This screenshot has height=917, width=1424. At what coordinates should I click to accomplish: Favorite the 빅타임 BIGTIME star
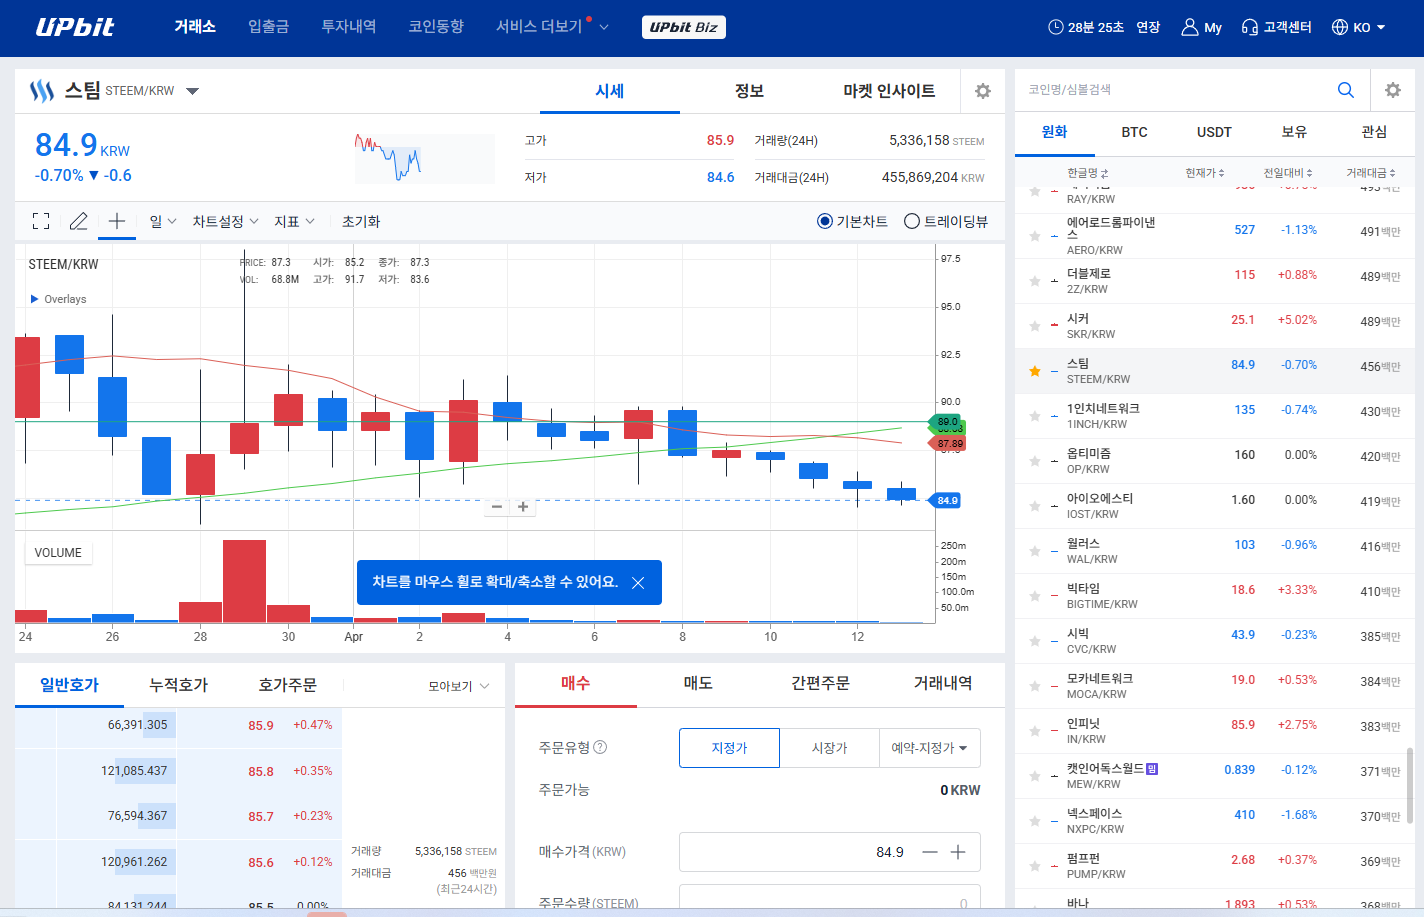[x=1035, y=597]
